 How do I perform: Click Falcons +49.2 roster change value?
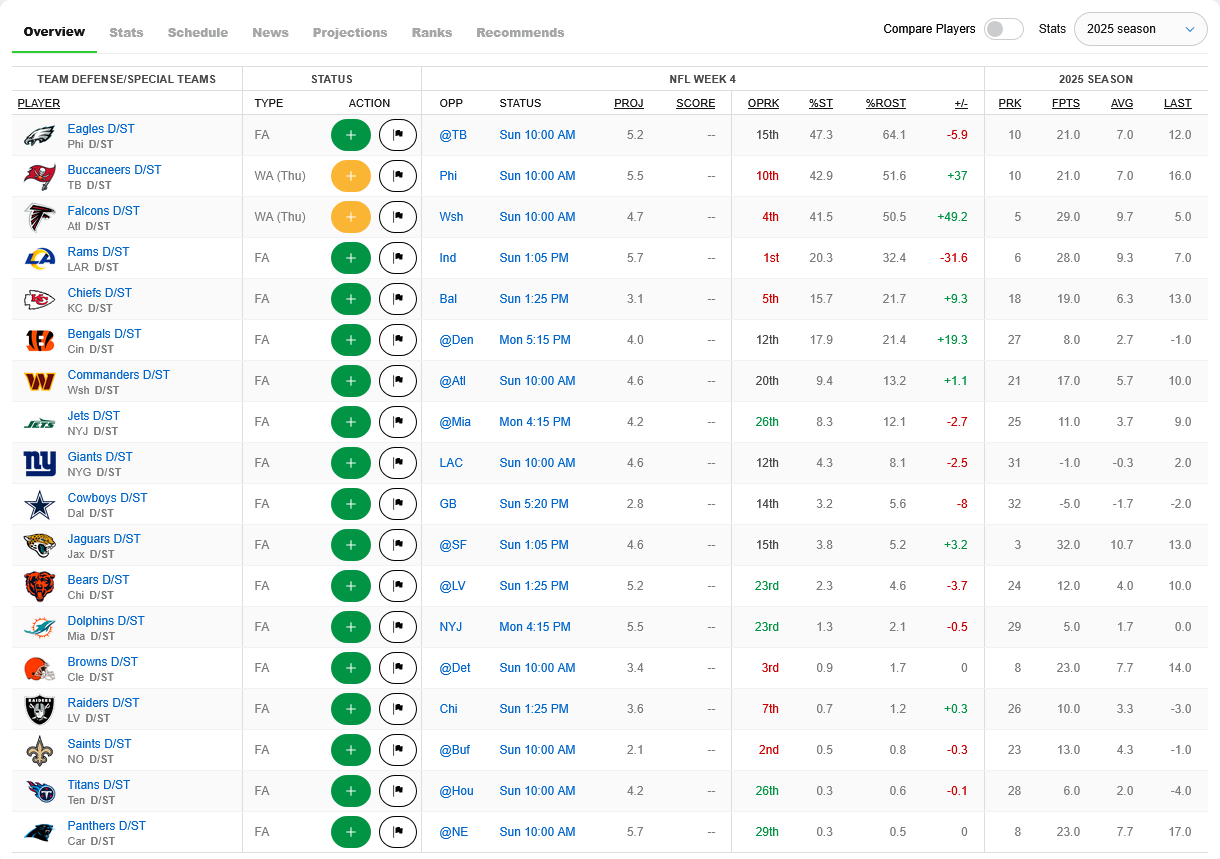coord(952,217)
